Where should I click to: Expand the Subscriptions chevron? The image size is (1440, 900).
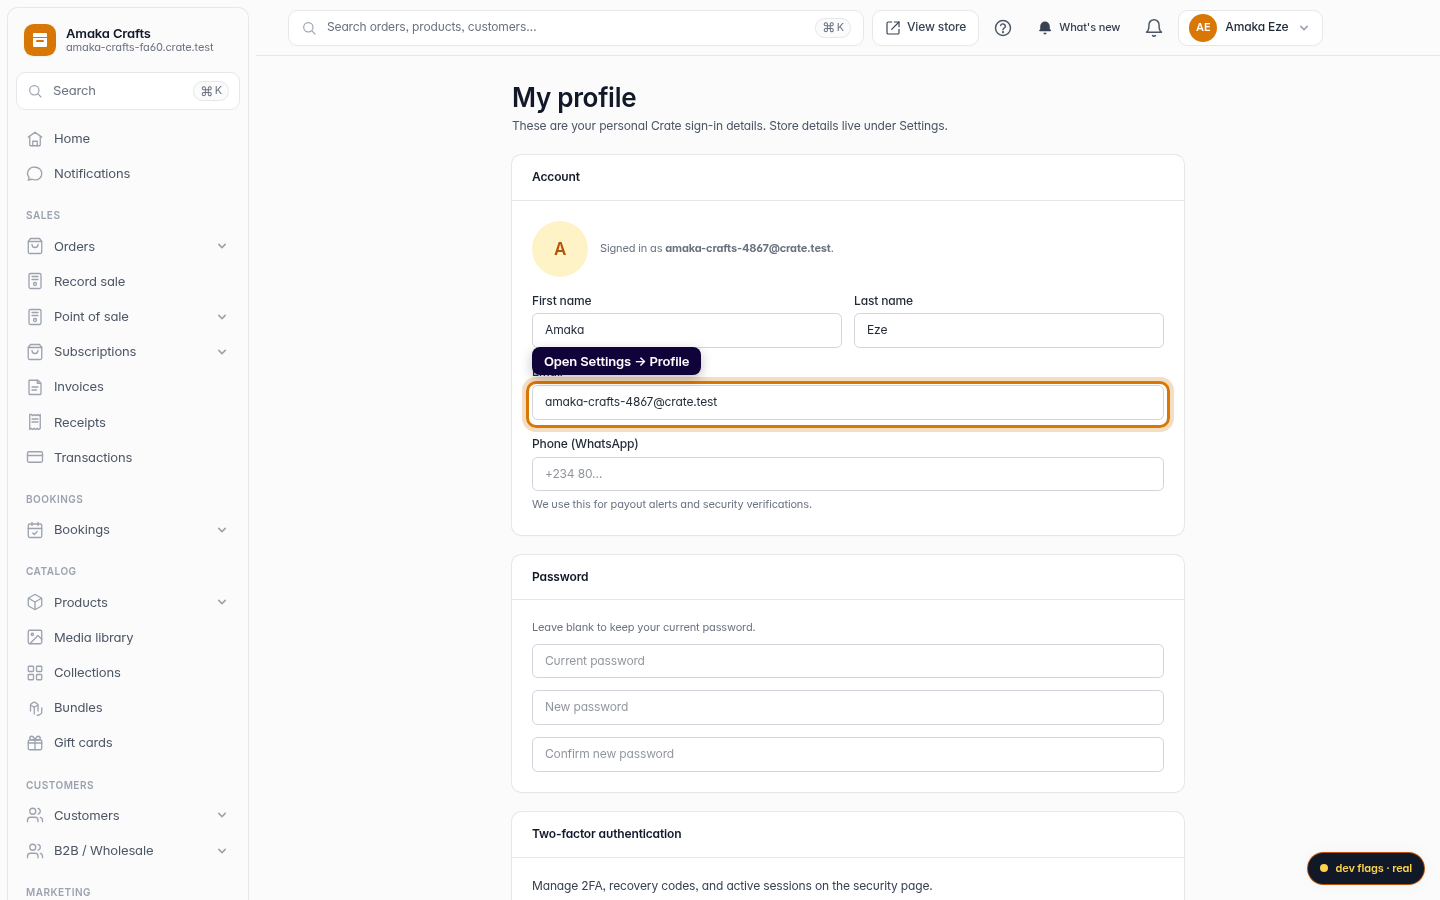222,352
